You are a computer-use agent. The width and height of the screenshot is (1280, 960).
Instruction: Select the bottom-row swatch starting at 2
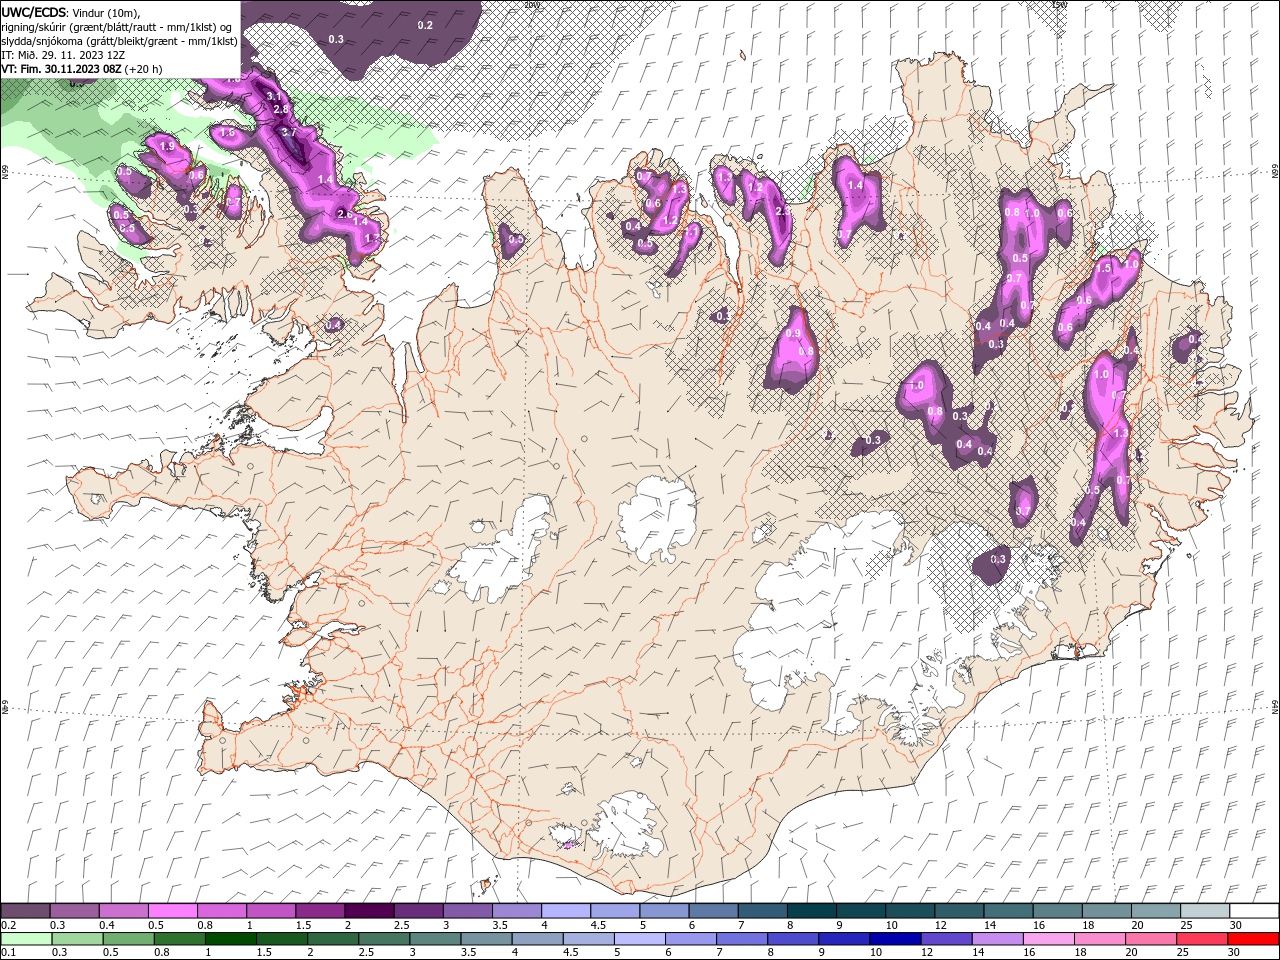[333, 939]
